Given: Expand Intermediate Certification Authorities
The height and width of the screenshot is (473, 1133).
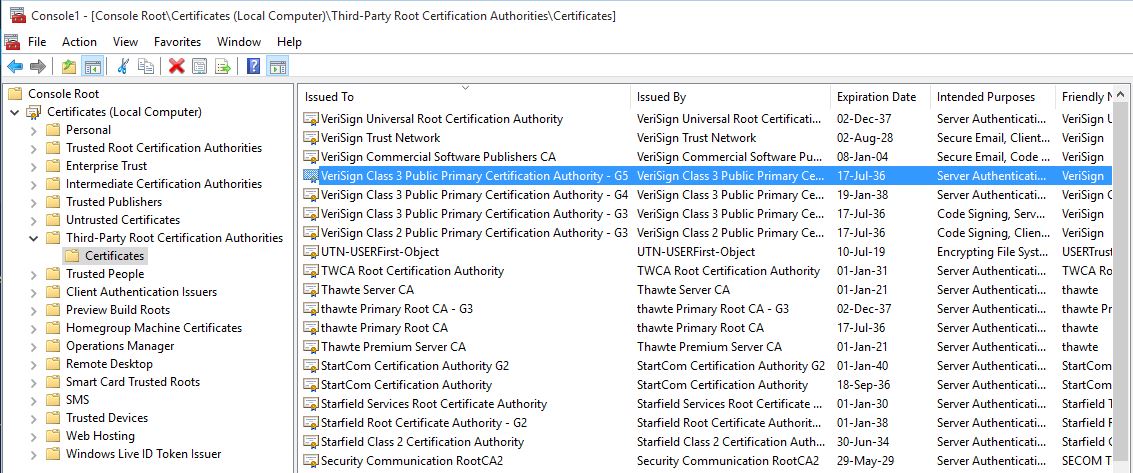Looking at the screenshot, I should 33,184.
